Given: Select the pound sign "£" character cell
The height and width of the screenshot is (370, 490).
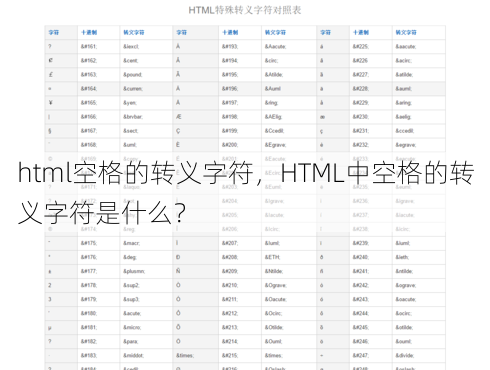Looking at the screenshot, I should 61,75.
